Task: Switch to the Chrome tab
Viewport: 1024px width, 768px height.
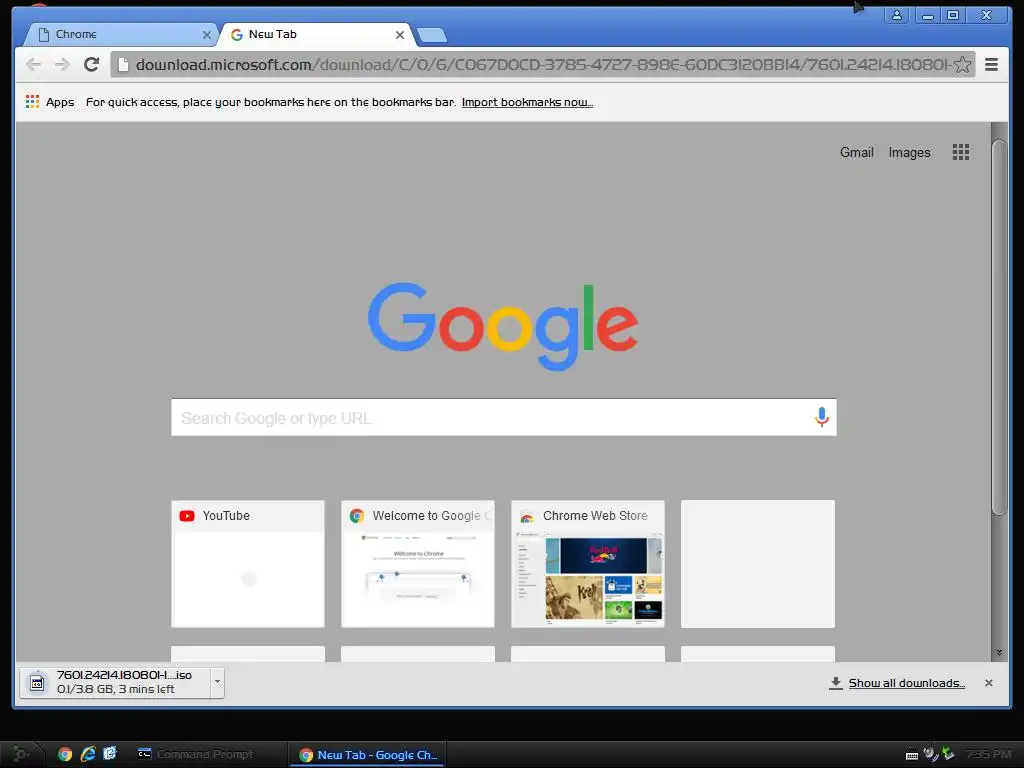Action: coord(122,35)
